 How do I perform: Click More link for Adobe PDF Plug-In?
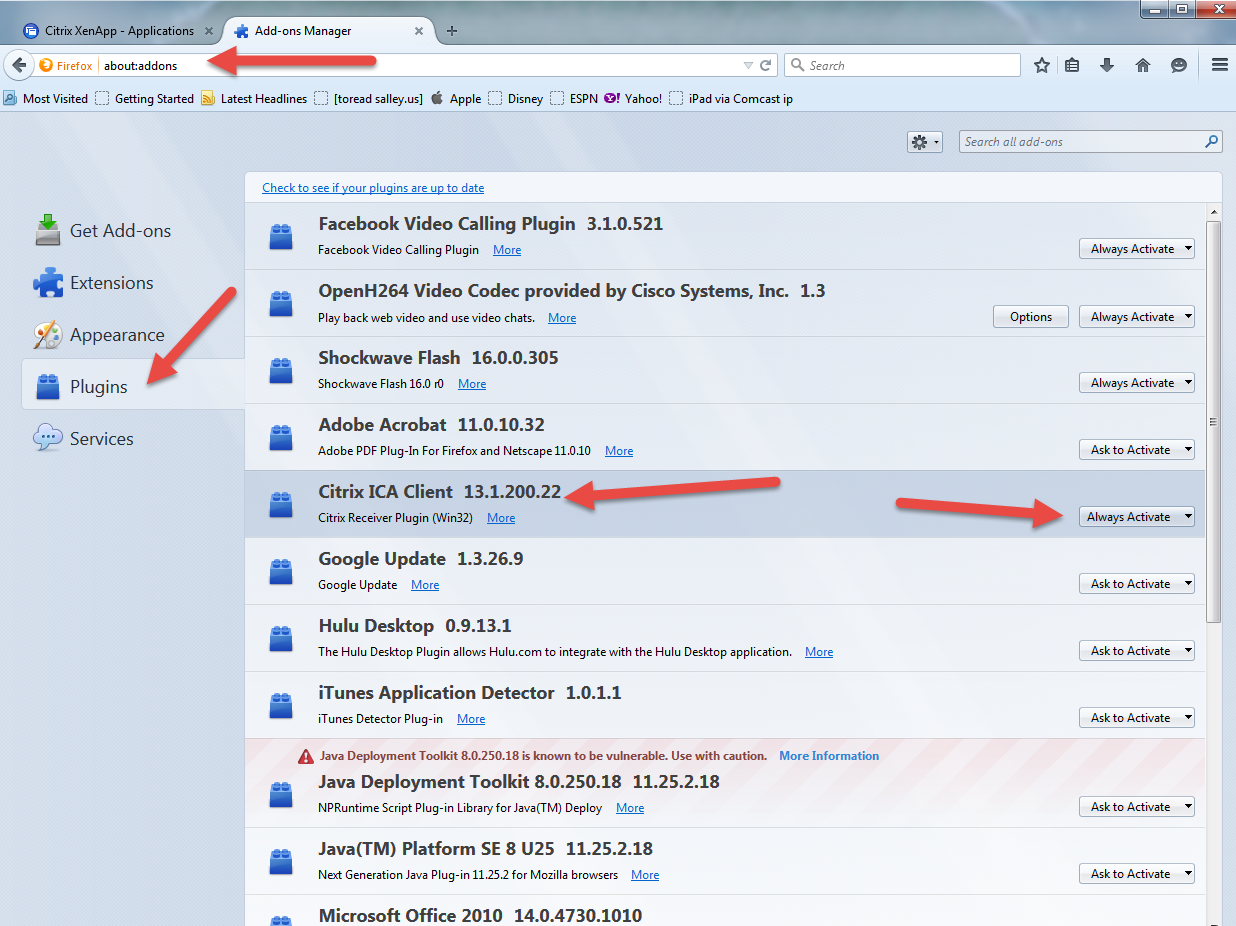point(619,451)
